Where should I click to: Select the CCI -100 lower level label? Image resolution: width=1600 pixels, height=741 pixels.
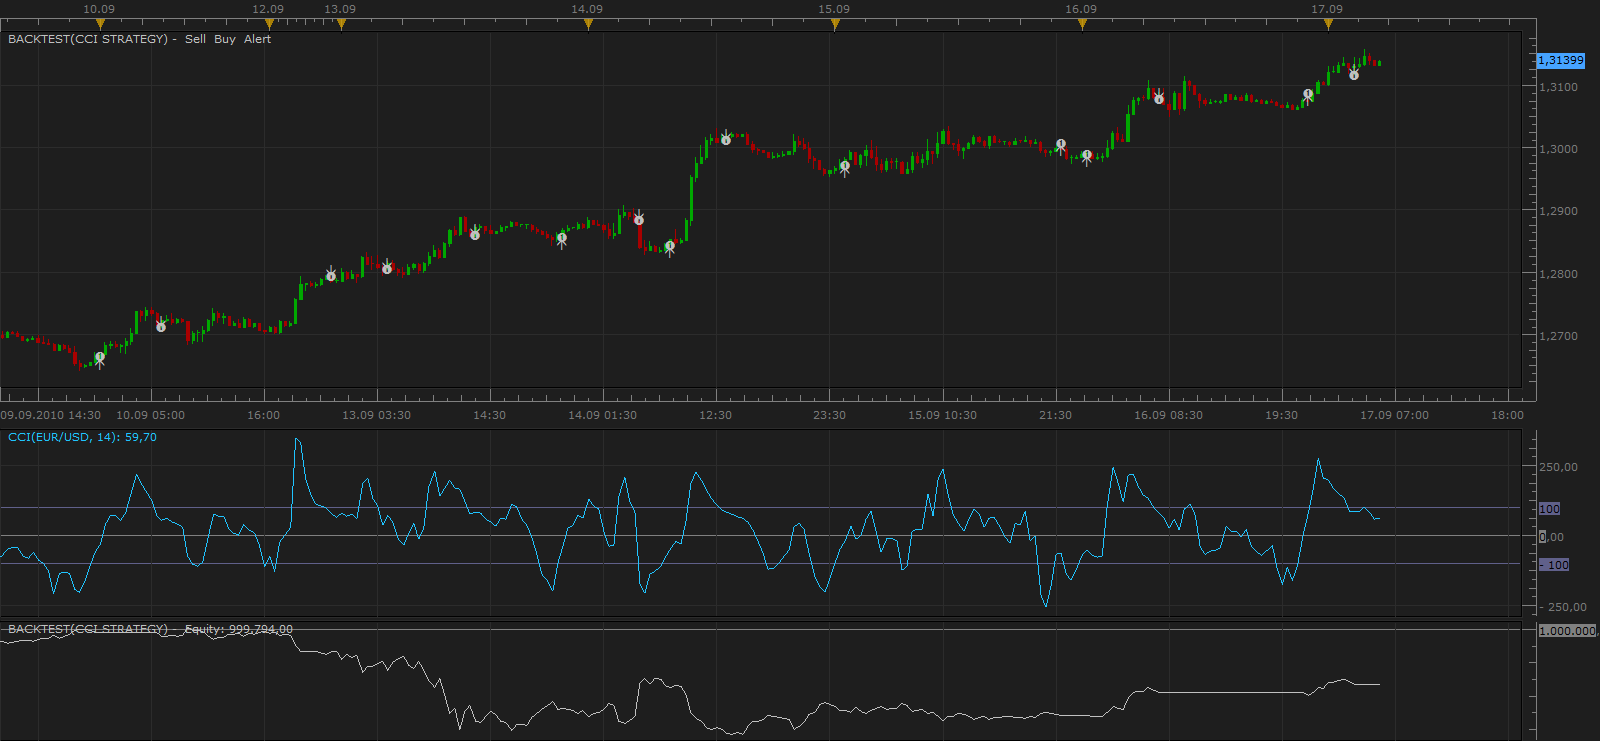1554,565
